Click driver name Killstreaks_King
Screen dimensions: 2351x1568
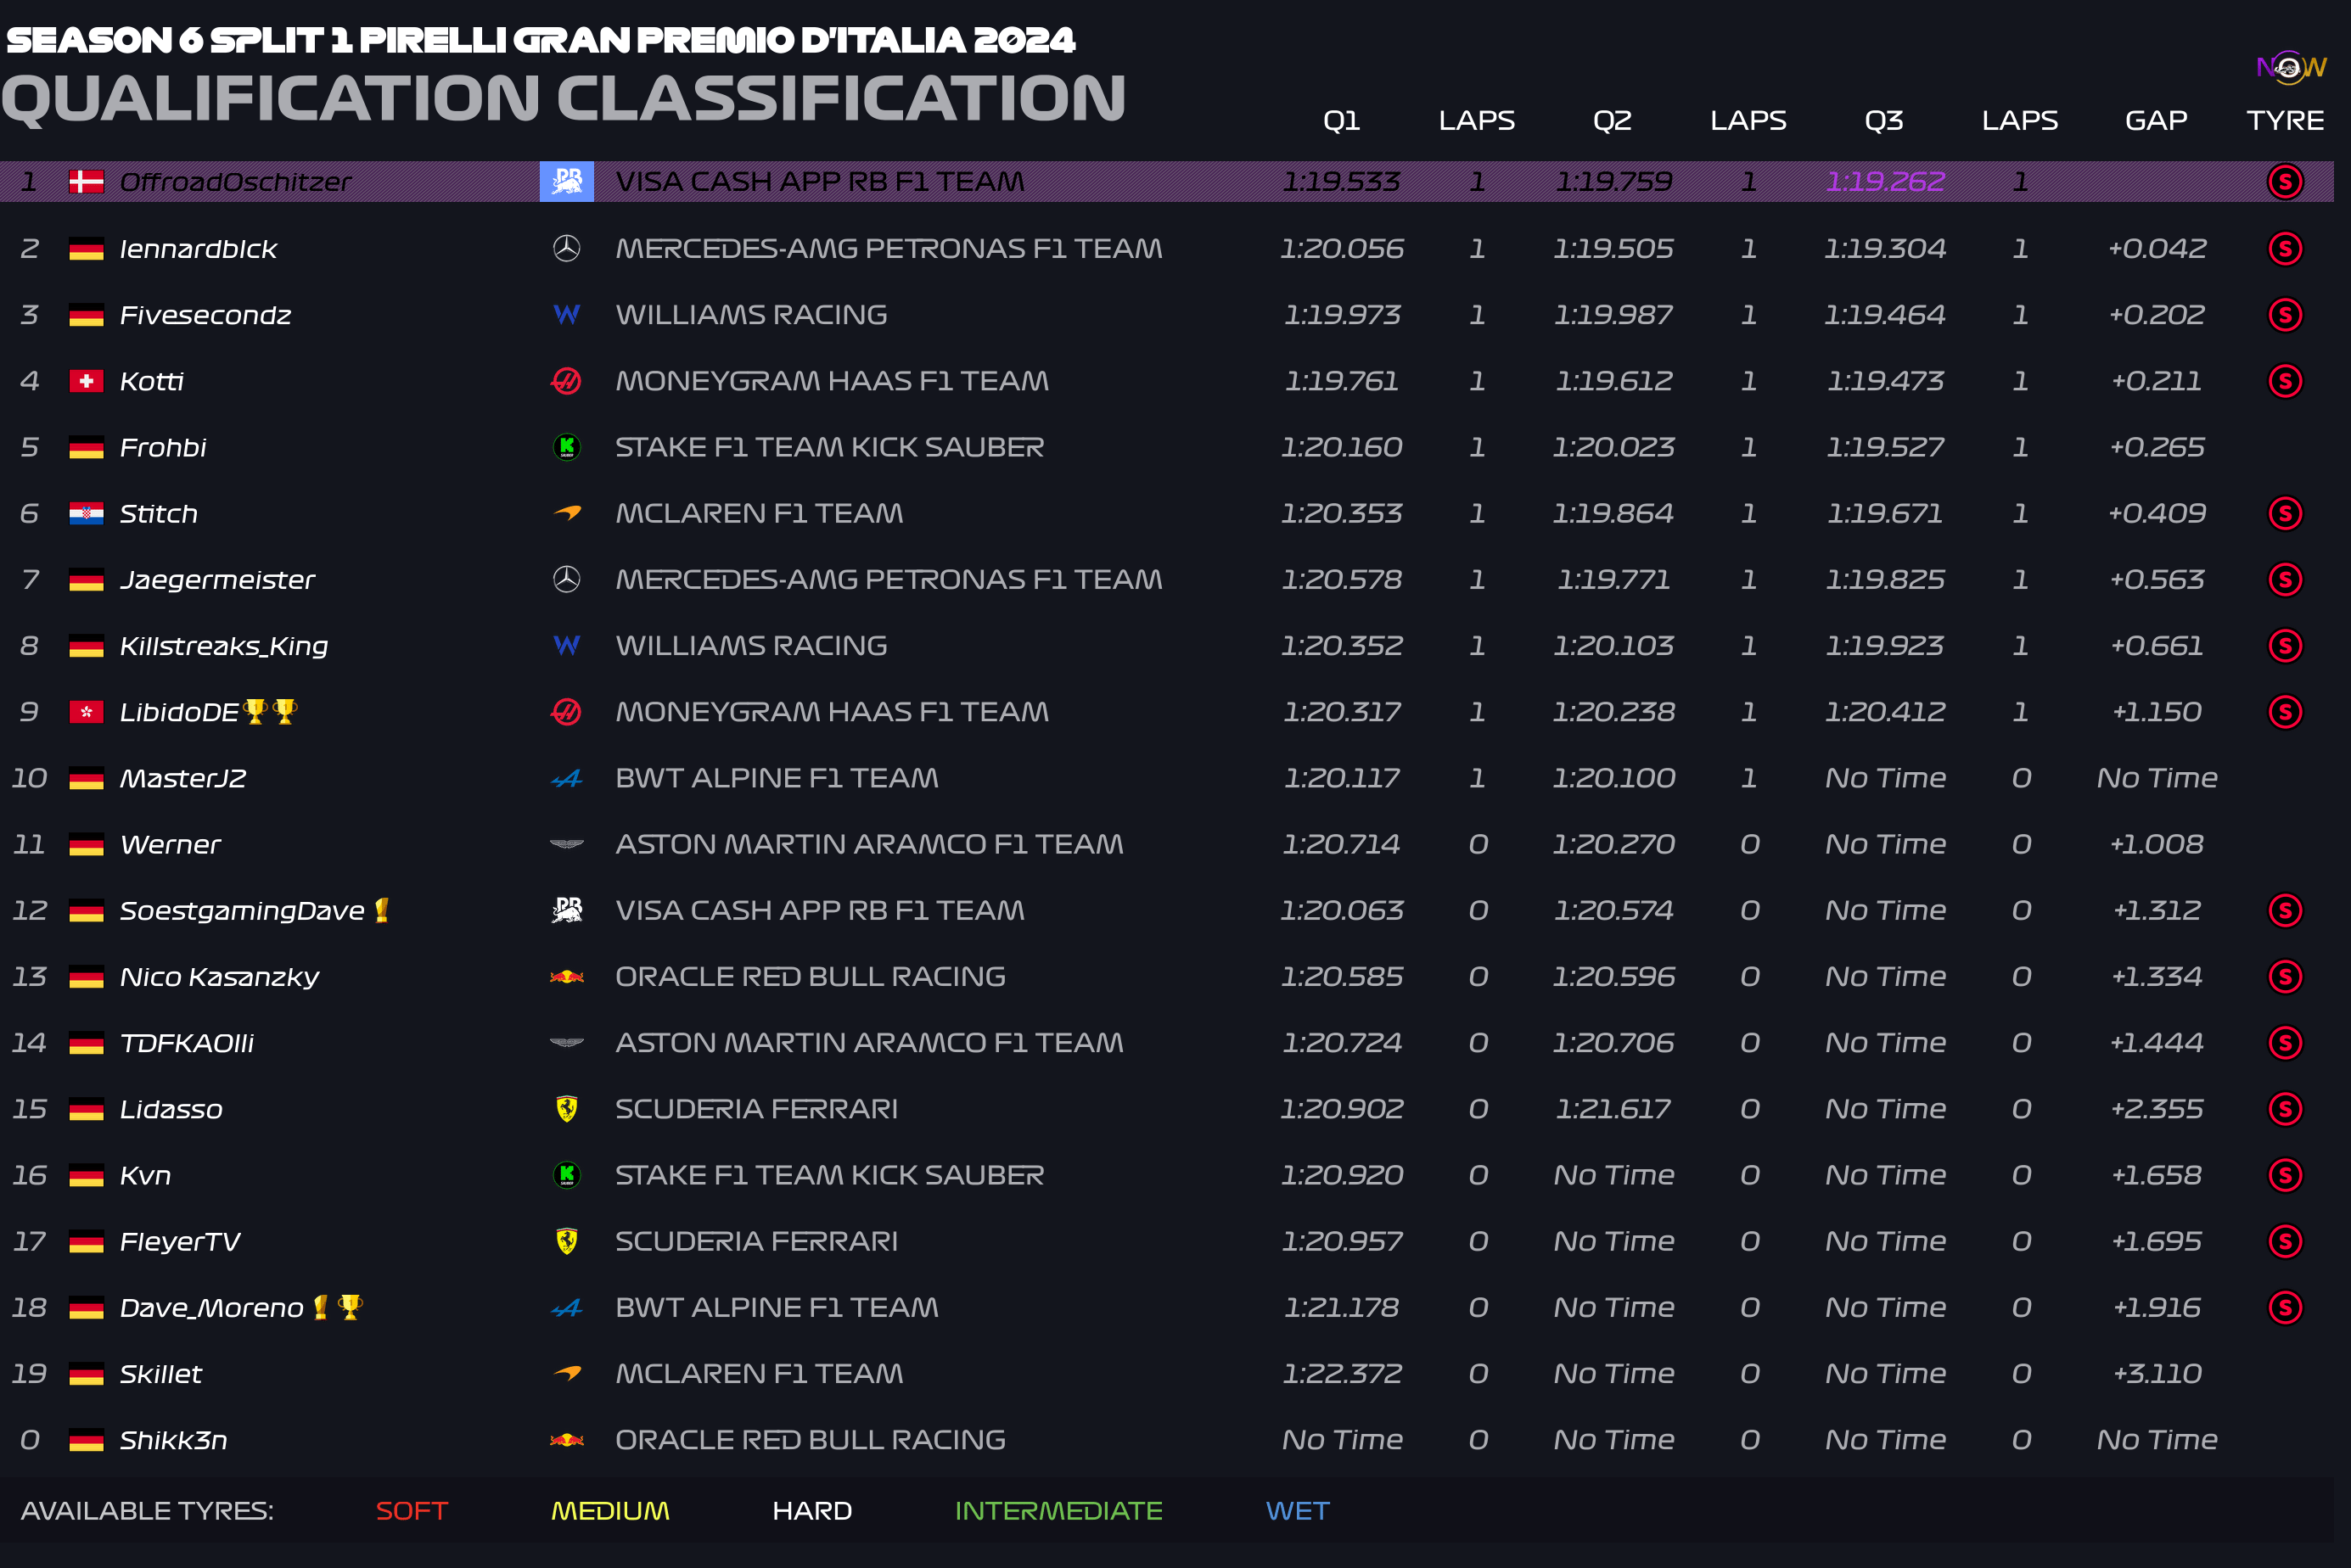click(x=224, y=646)
